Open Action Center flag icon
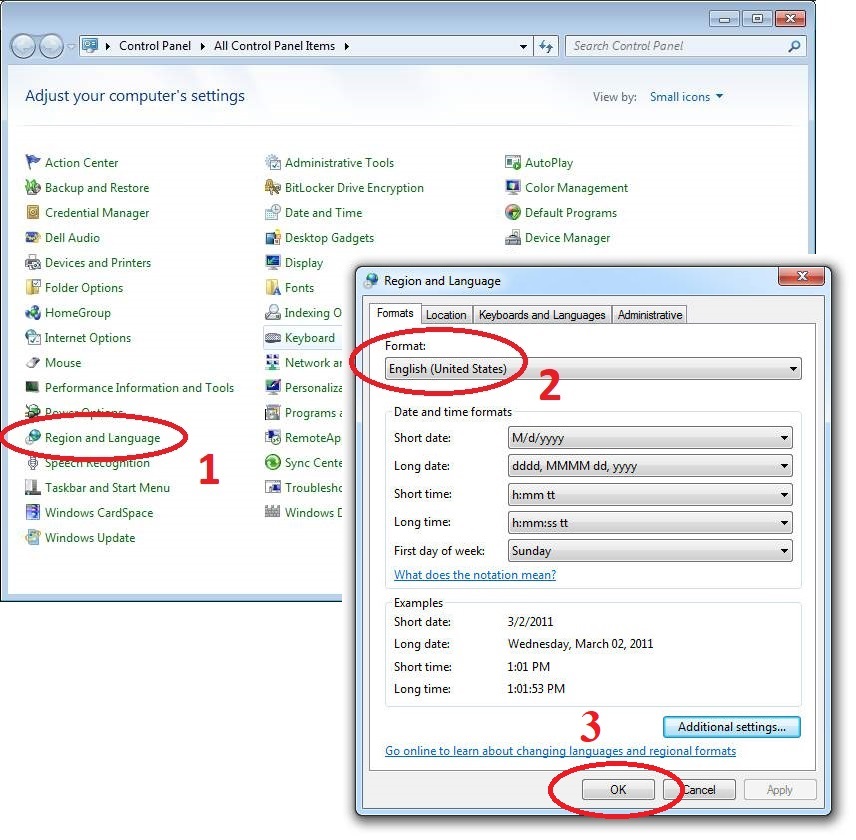The width and height of the screenshot is (856, 840). pos(33,162)
